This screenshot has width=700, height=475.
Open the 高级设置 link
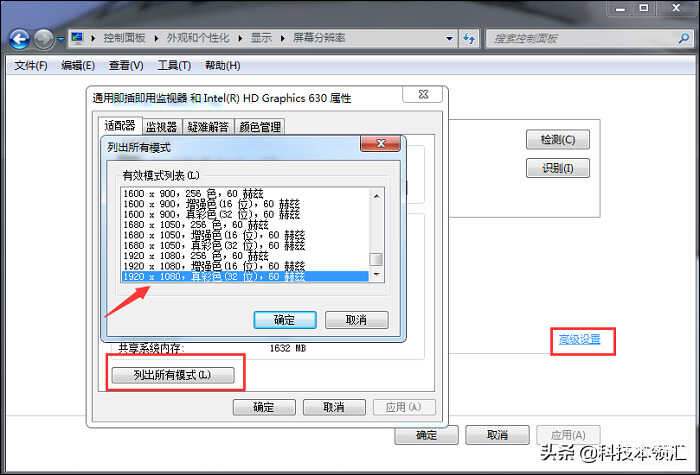pyautogui.click(x=579, y=339)
